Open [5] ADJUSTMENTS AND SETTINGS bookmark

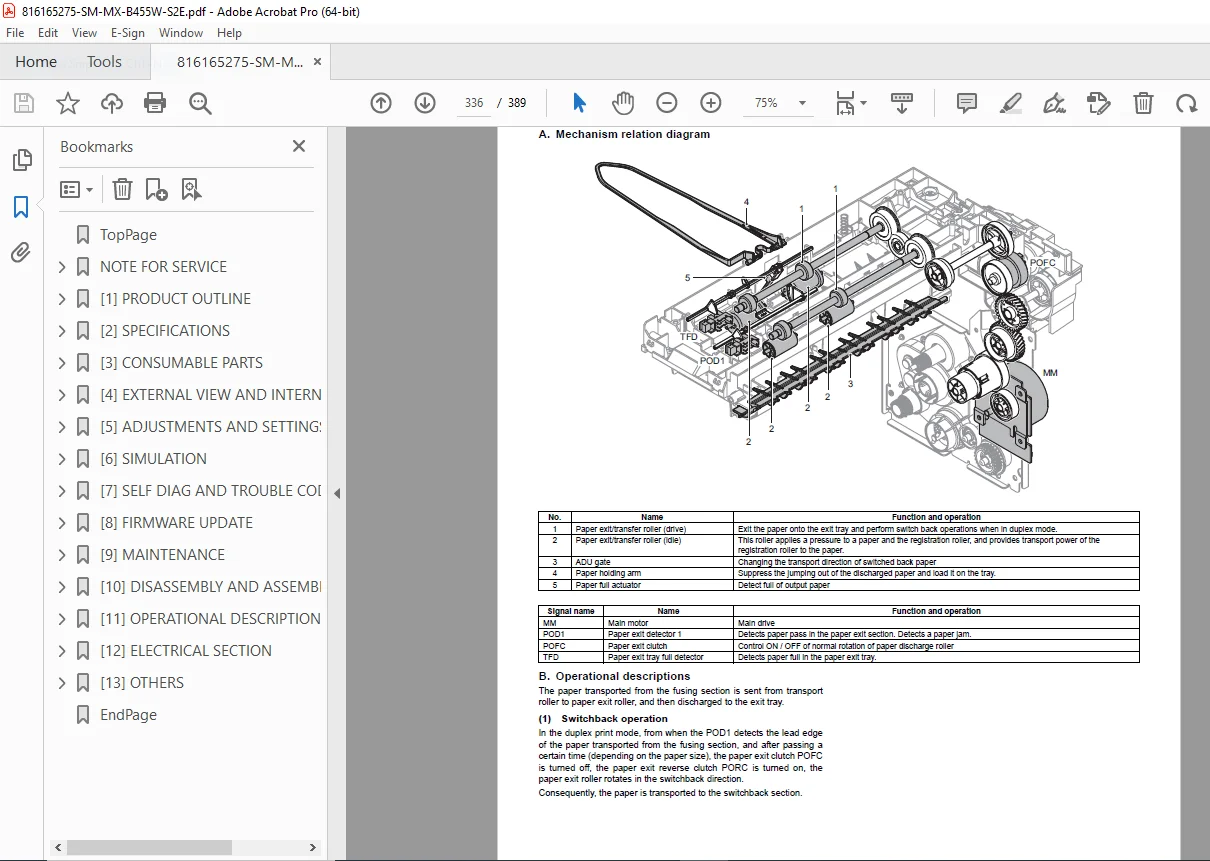click(210, 427)
